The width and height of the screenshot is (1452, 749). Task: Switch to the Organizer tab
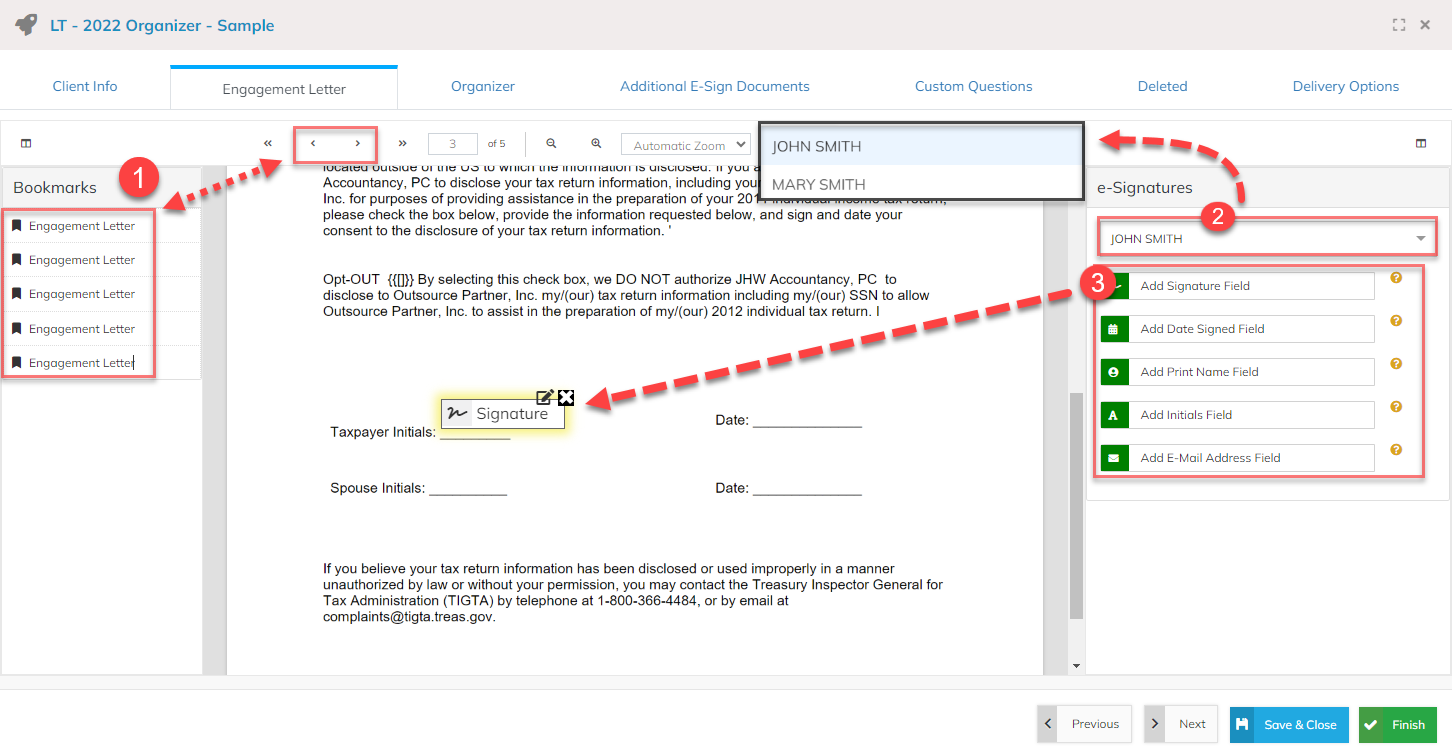(482, 87)
